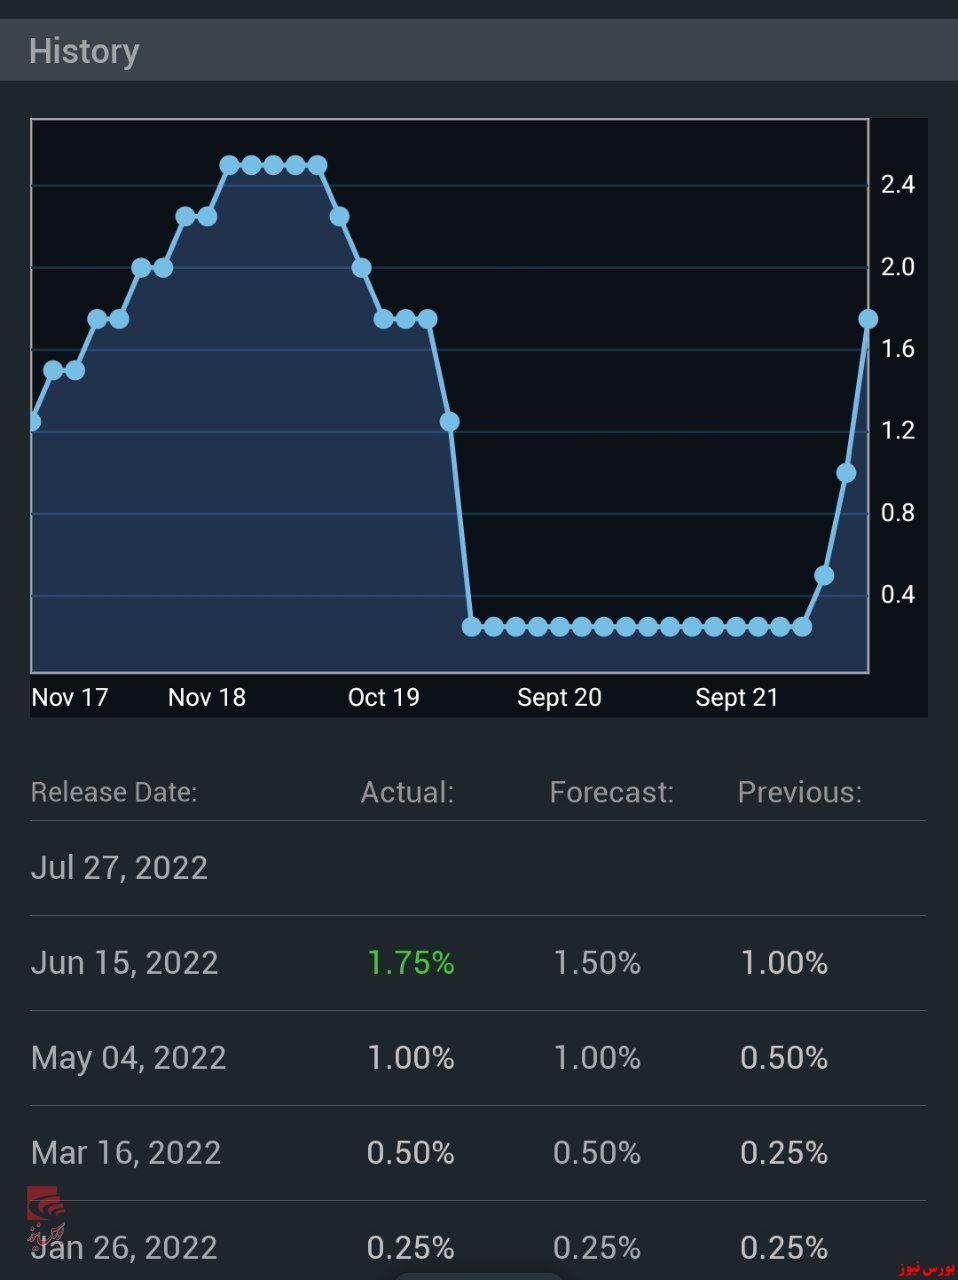Click the Previous column header
This screenshot has height=1280, width=958.
(799, 792)
